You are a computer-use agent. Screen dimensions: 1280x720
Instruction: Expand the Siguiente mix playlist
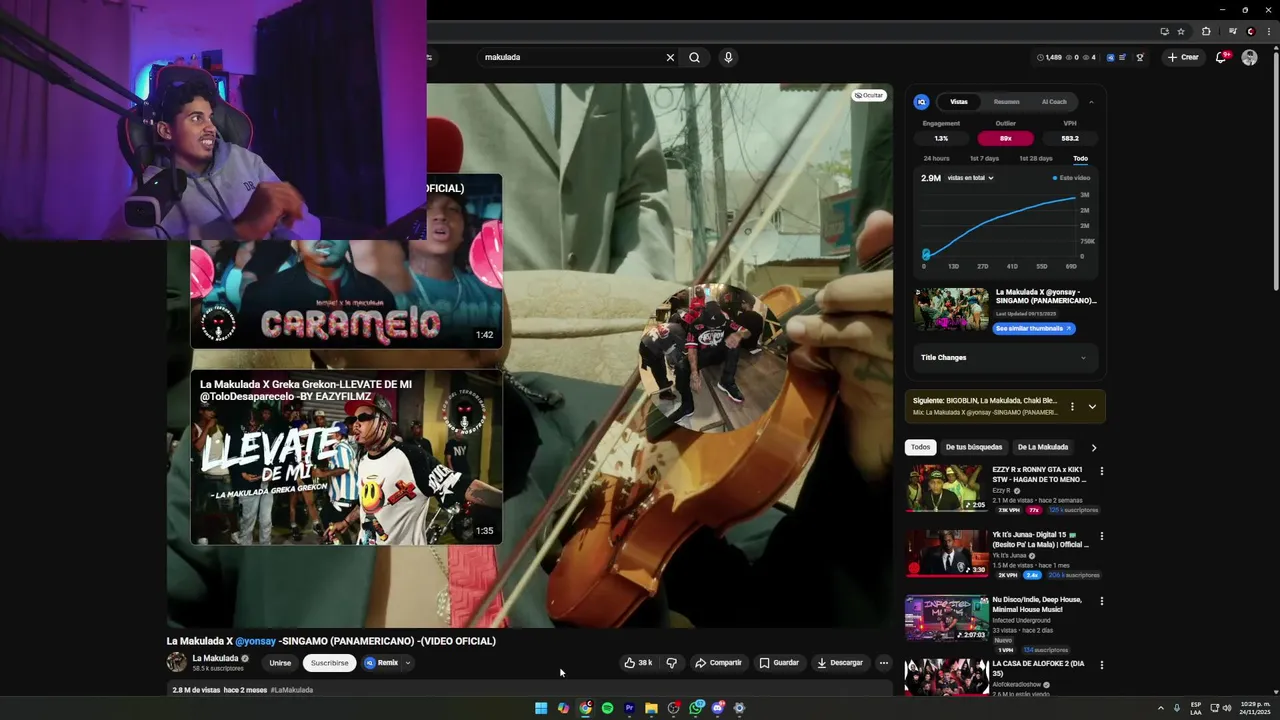pyautogui.click(x=1092, y=406)
